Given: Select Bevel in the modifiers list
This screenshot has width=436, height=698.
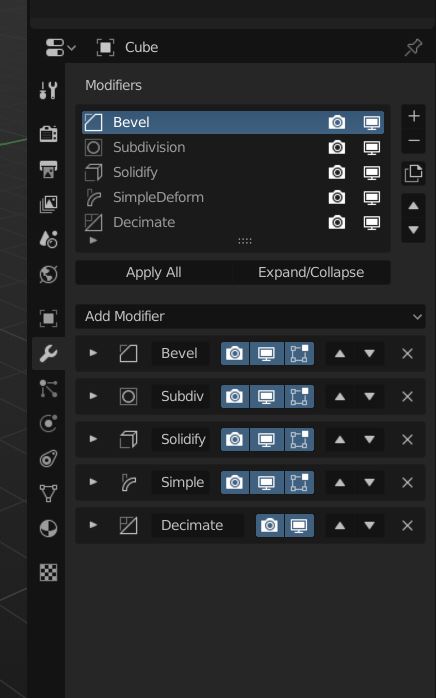Looking at the screenshot, I should click(233, 122).
